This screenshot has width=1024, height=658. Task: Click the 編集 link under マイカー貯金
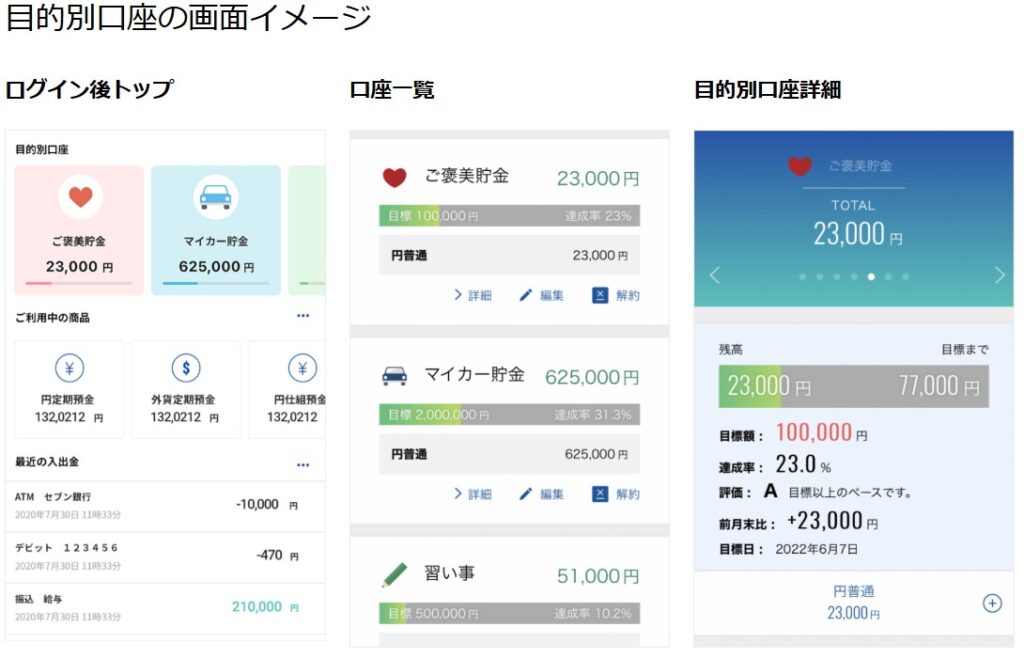coord(542,494)
